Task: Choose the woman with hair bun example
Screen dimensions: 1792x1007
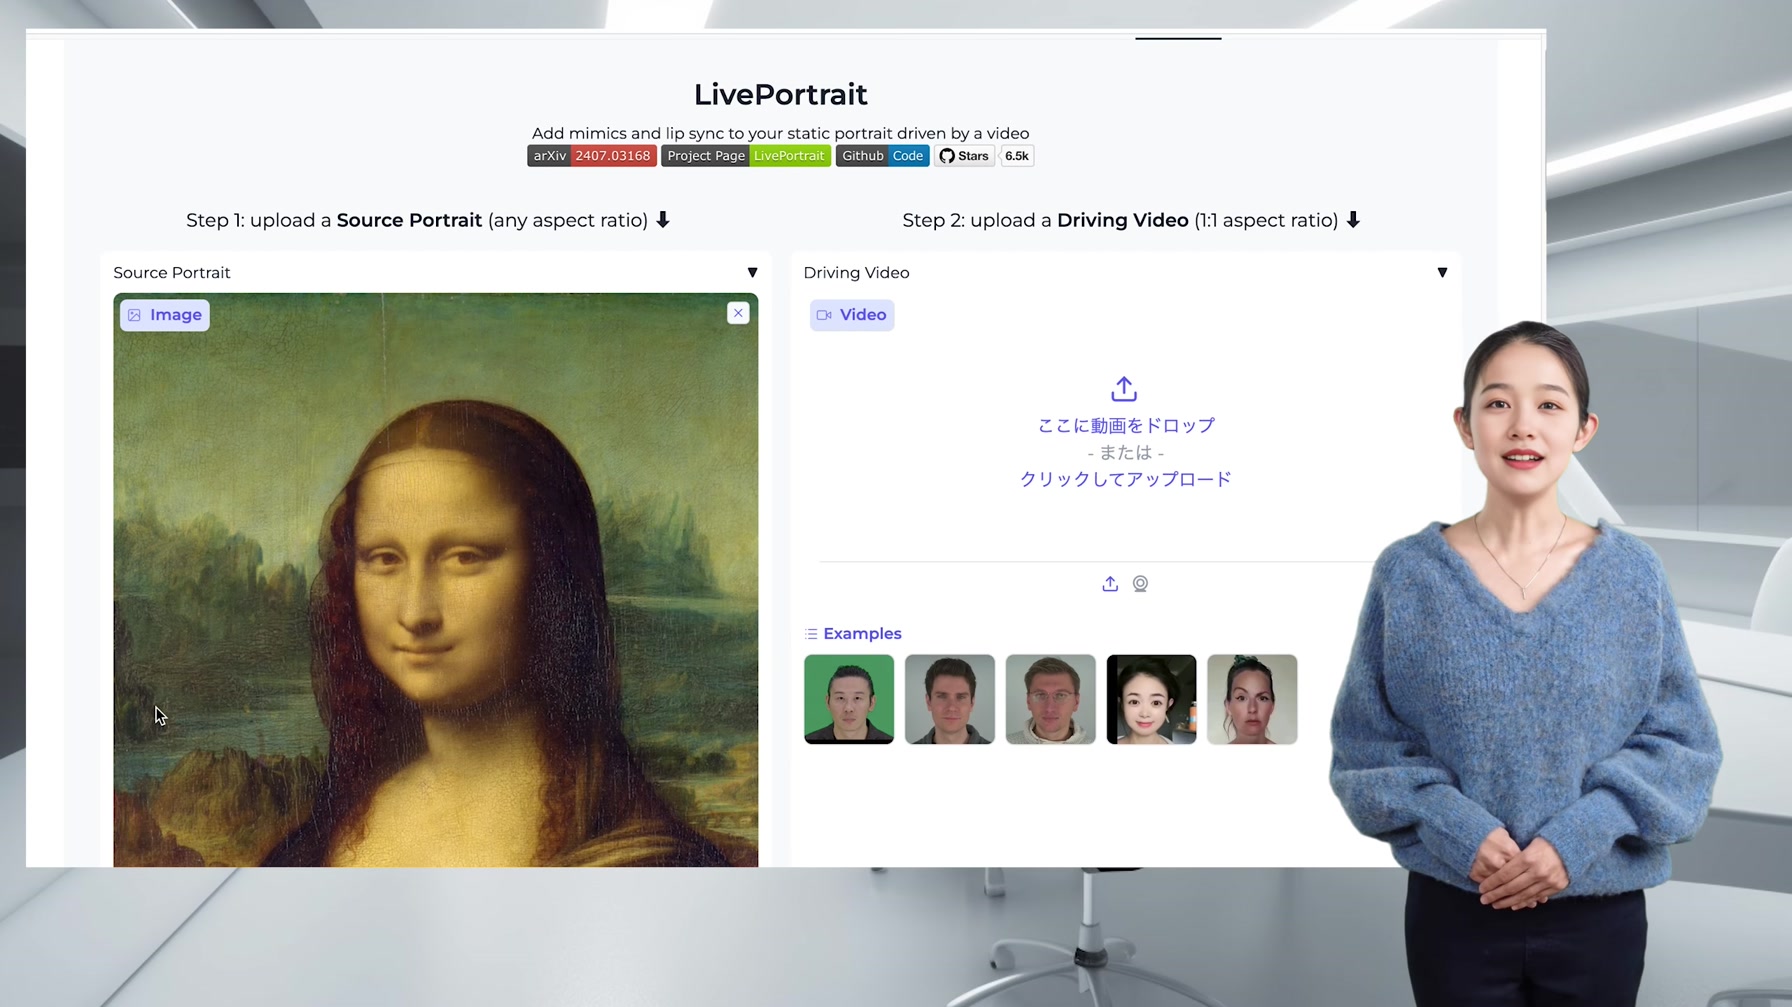Action: click(x=1252, y=699)
